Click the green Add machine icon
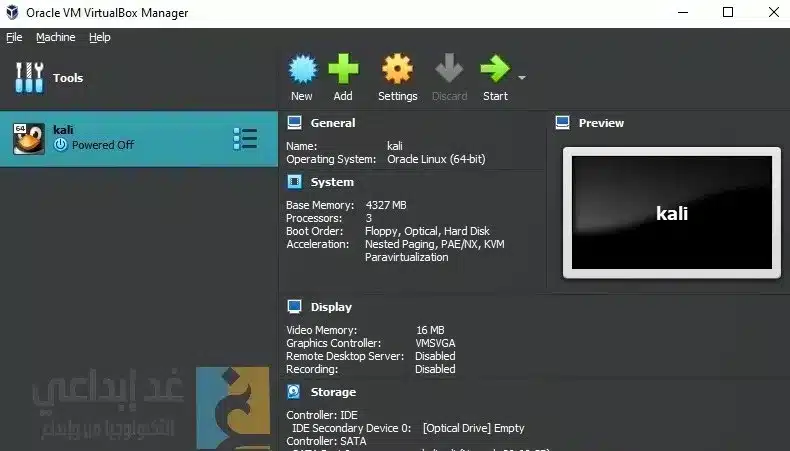This screenshot has height=451, width=790. [343, 69]
